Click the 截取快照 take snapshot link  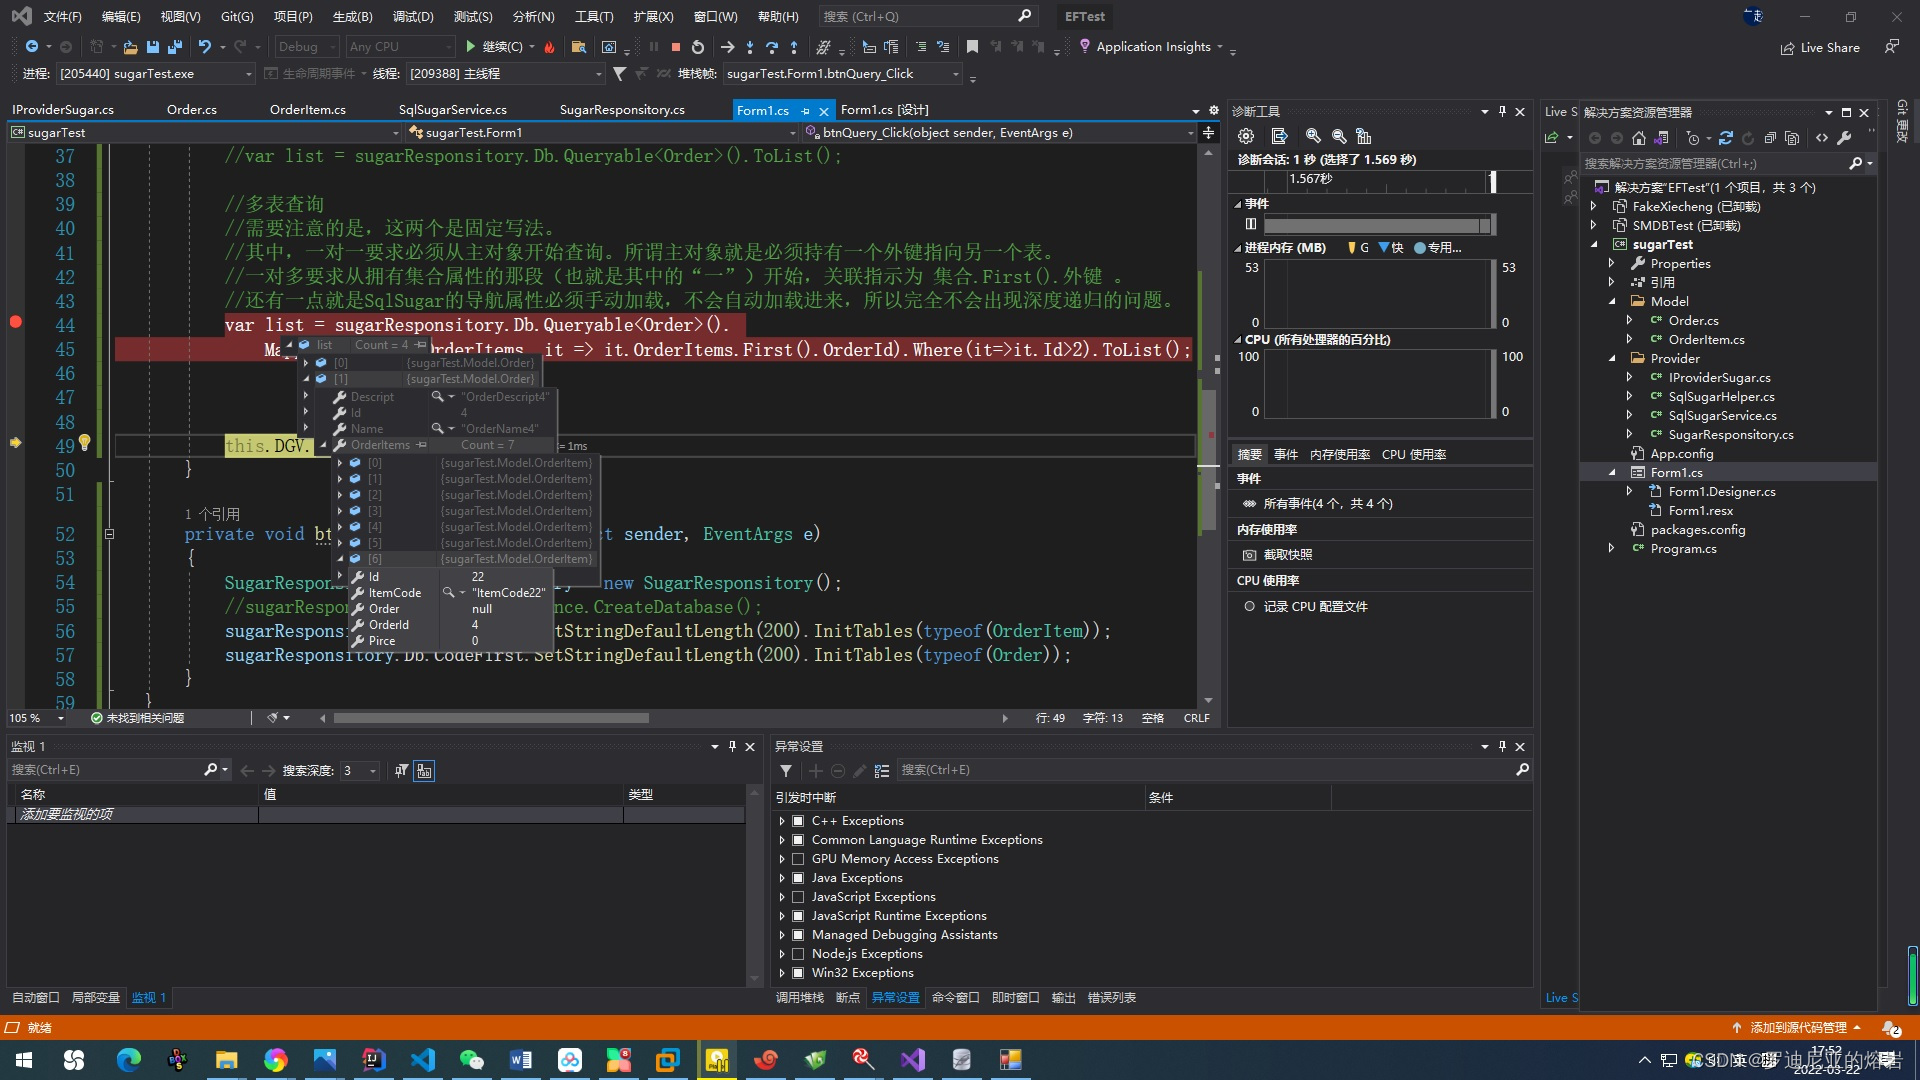click(x=1287, y=555)
